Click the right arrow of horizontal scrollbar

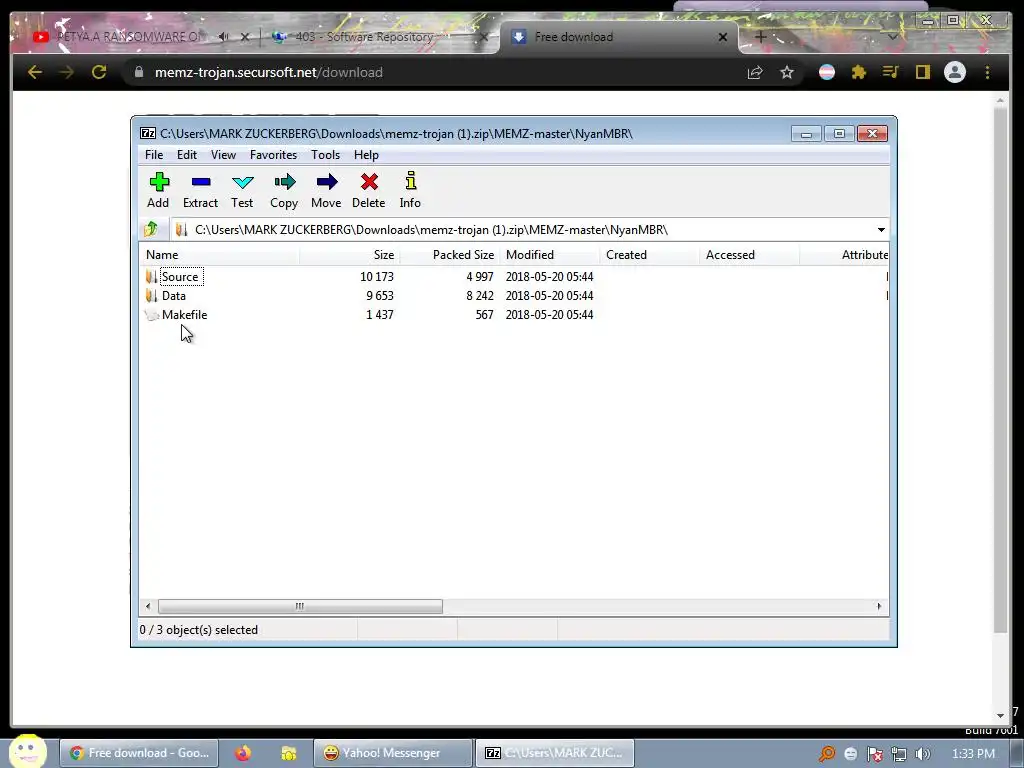(x=879, y=607)
